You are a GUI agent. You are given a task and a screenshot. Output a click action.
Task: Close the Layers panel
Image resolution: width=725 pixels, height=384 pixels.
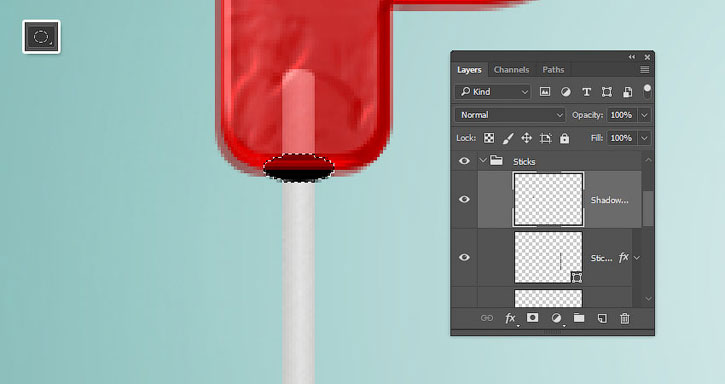pos(647,57)
